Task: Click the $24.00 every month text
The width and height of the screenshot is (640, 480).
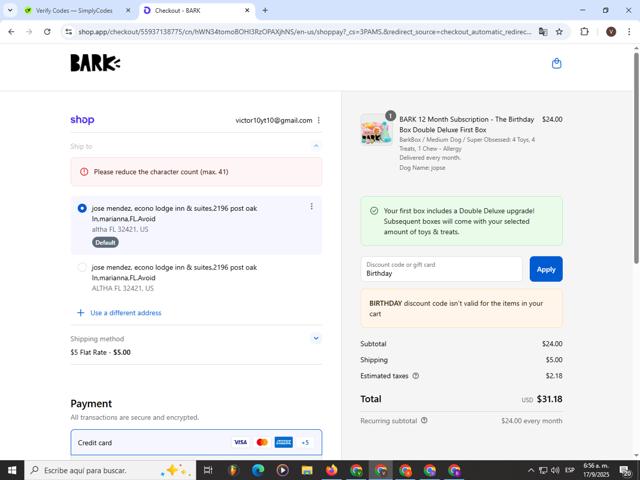Action: tap(531, 421)
